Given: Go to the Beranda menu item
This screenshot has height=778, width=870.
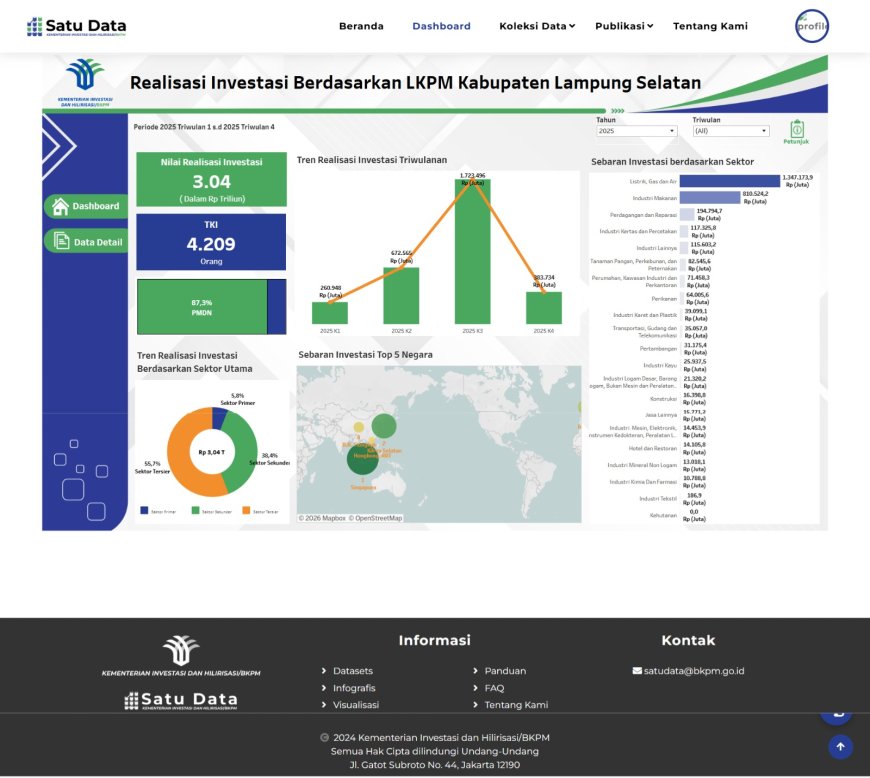Looking at the screenshot, I should 361,26.
